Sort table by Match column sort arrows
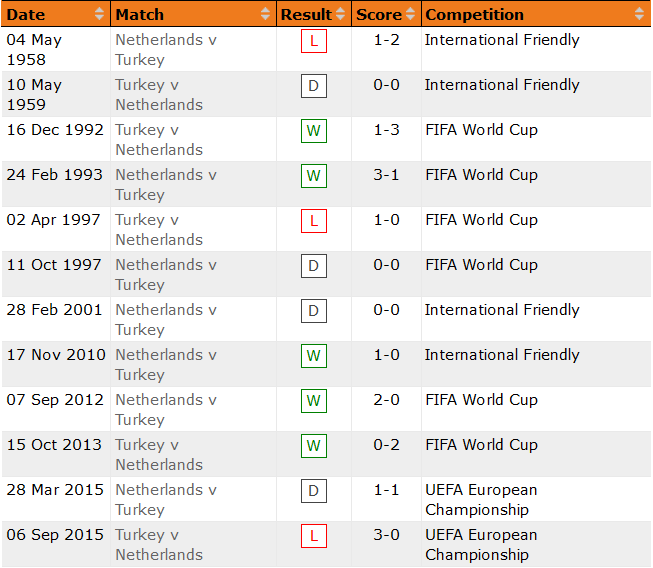 click(x=265, y=14)
